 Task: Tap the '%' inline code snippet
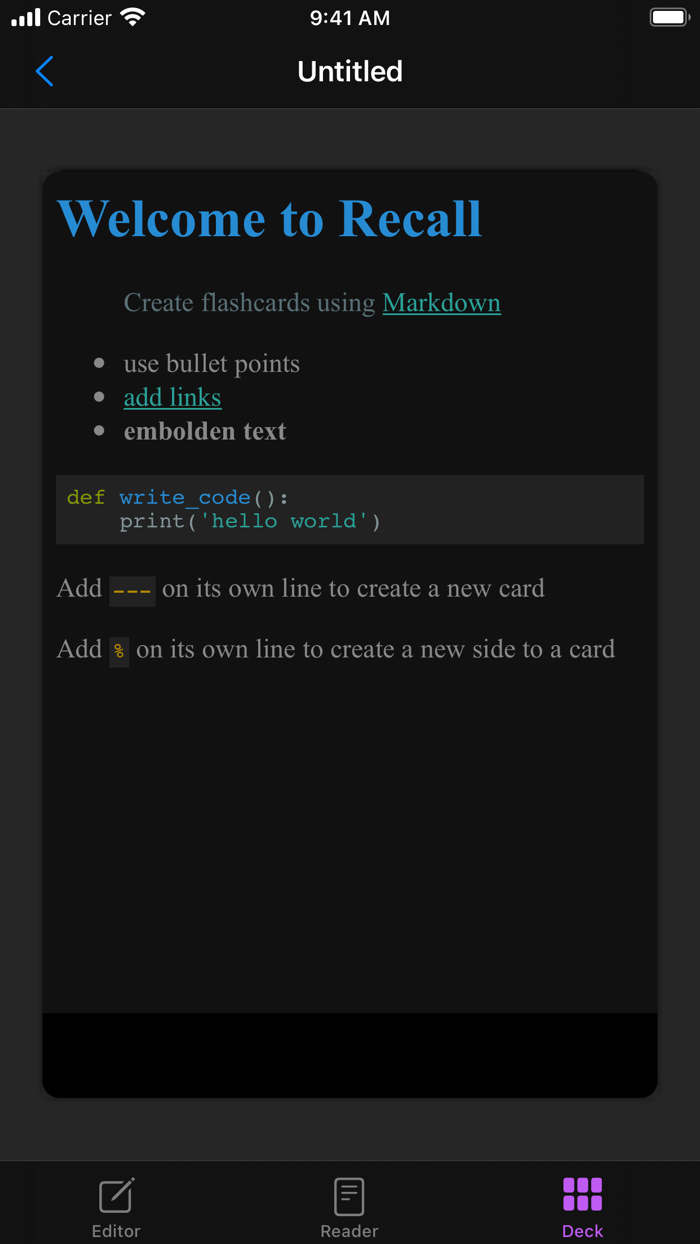[x=119, y=651]
